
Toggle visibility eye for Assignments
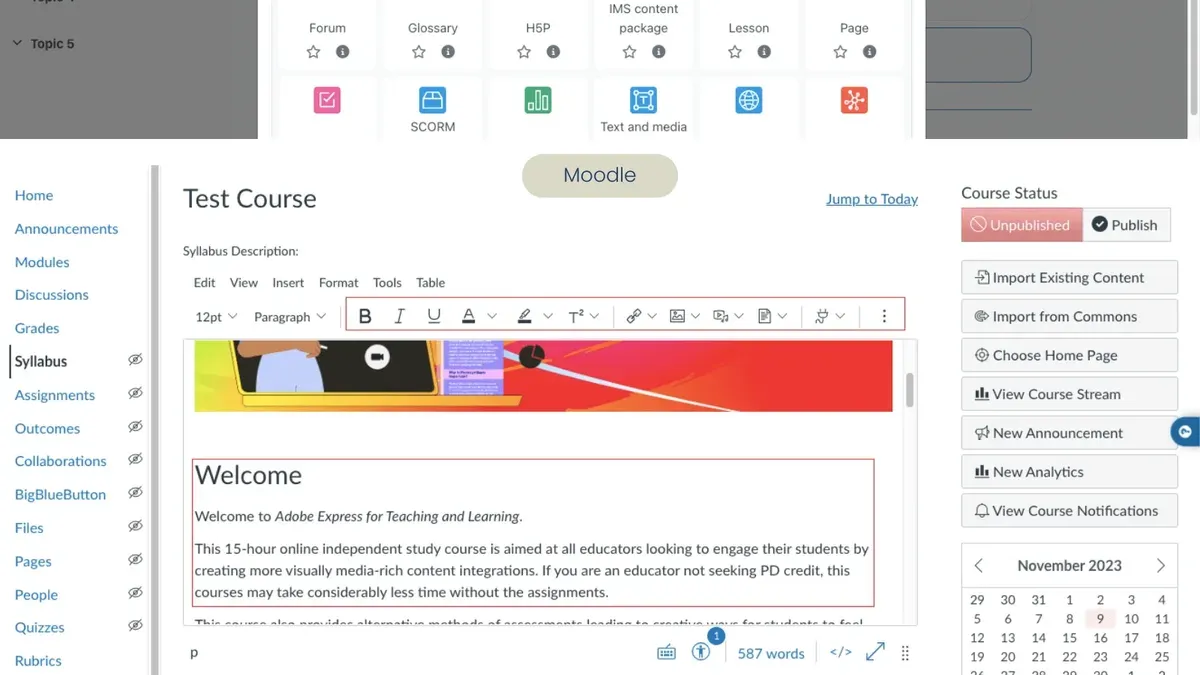[135, 394]
